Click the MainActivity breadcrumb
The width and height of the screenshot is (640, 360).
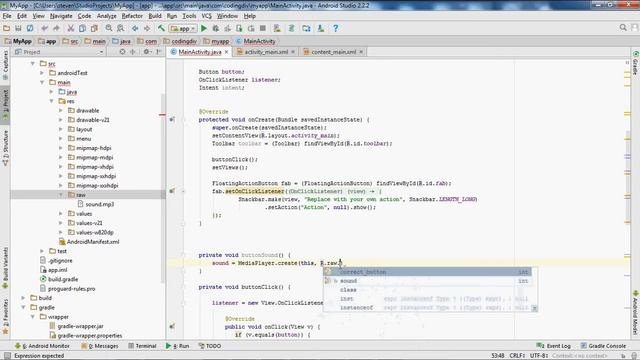tap(256, 41)
